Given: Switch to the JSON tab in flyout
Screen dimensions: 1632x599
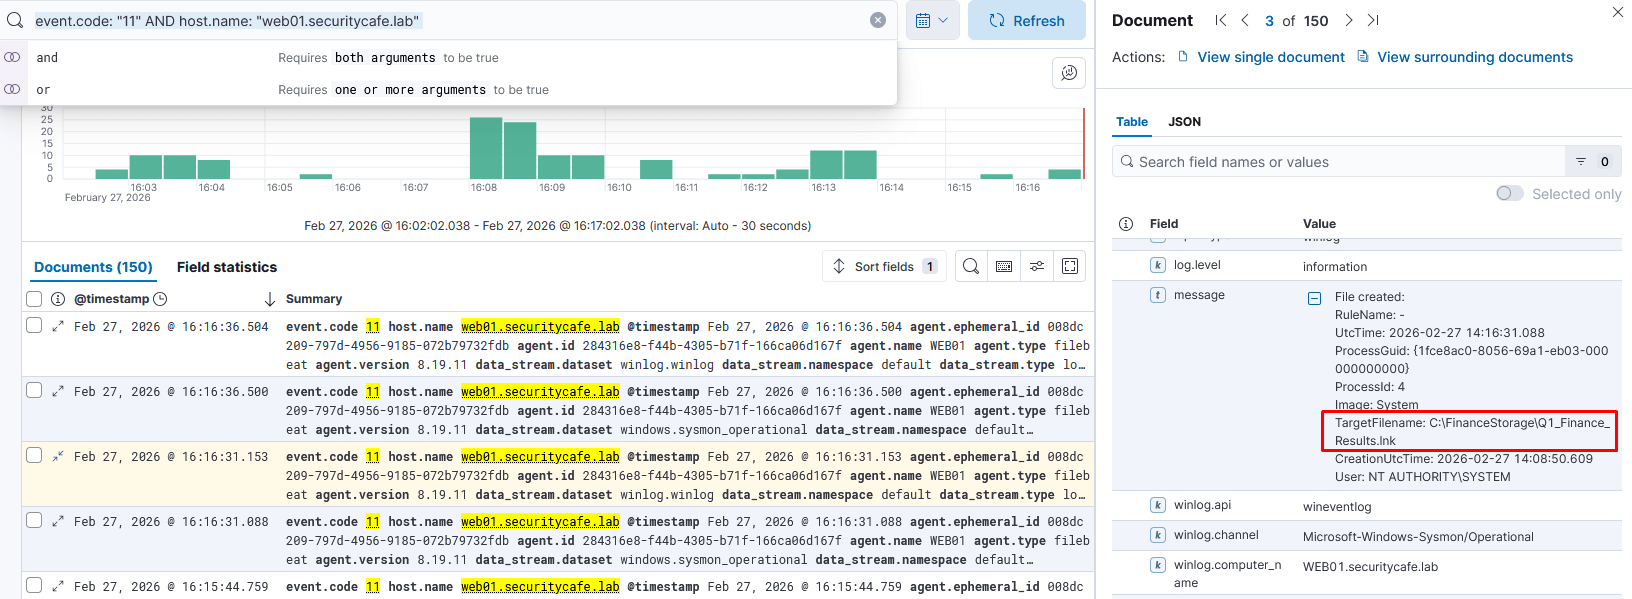Looking at the screenshot, I should point(1185,122).
